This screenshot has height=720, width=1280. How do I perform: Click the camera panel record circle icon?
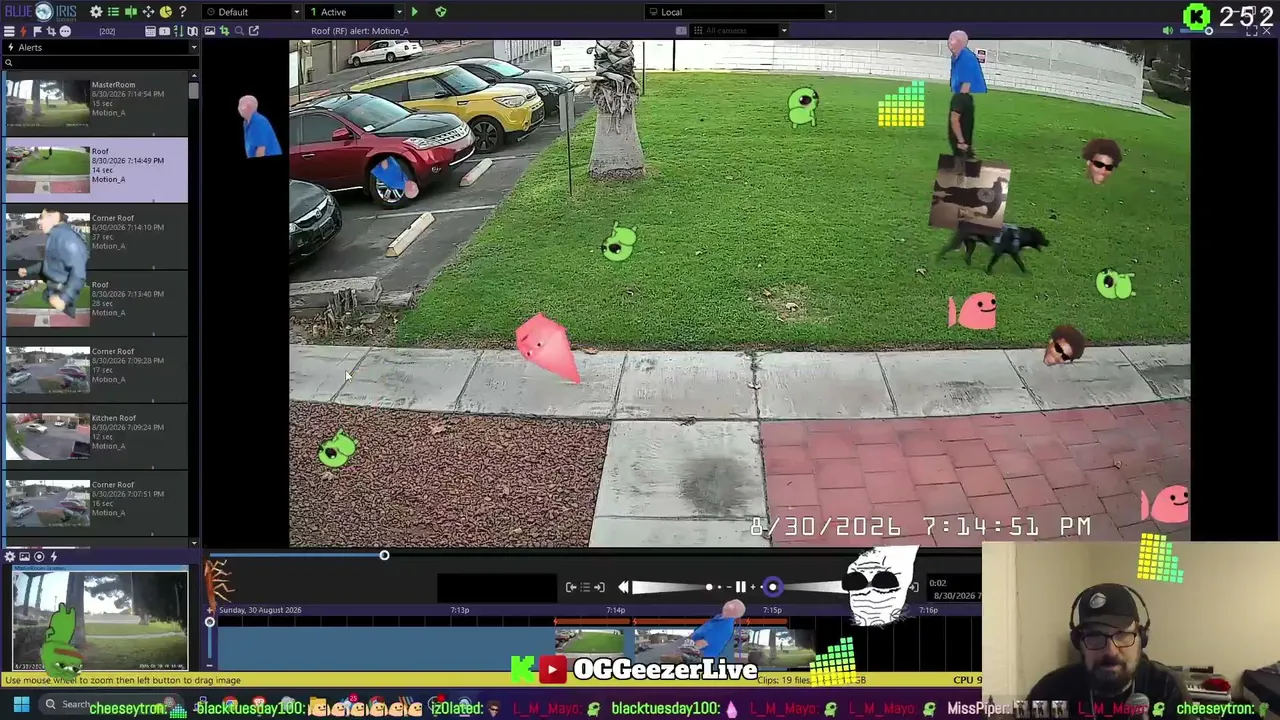coord(39,557)
